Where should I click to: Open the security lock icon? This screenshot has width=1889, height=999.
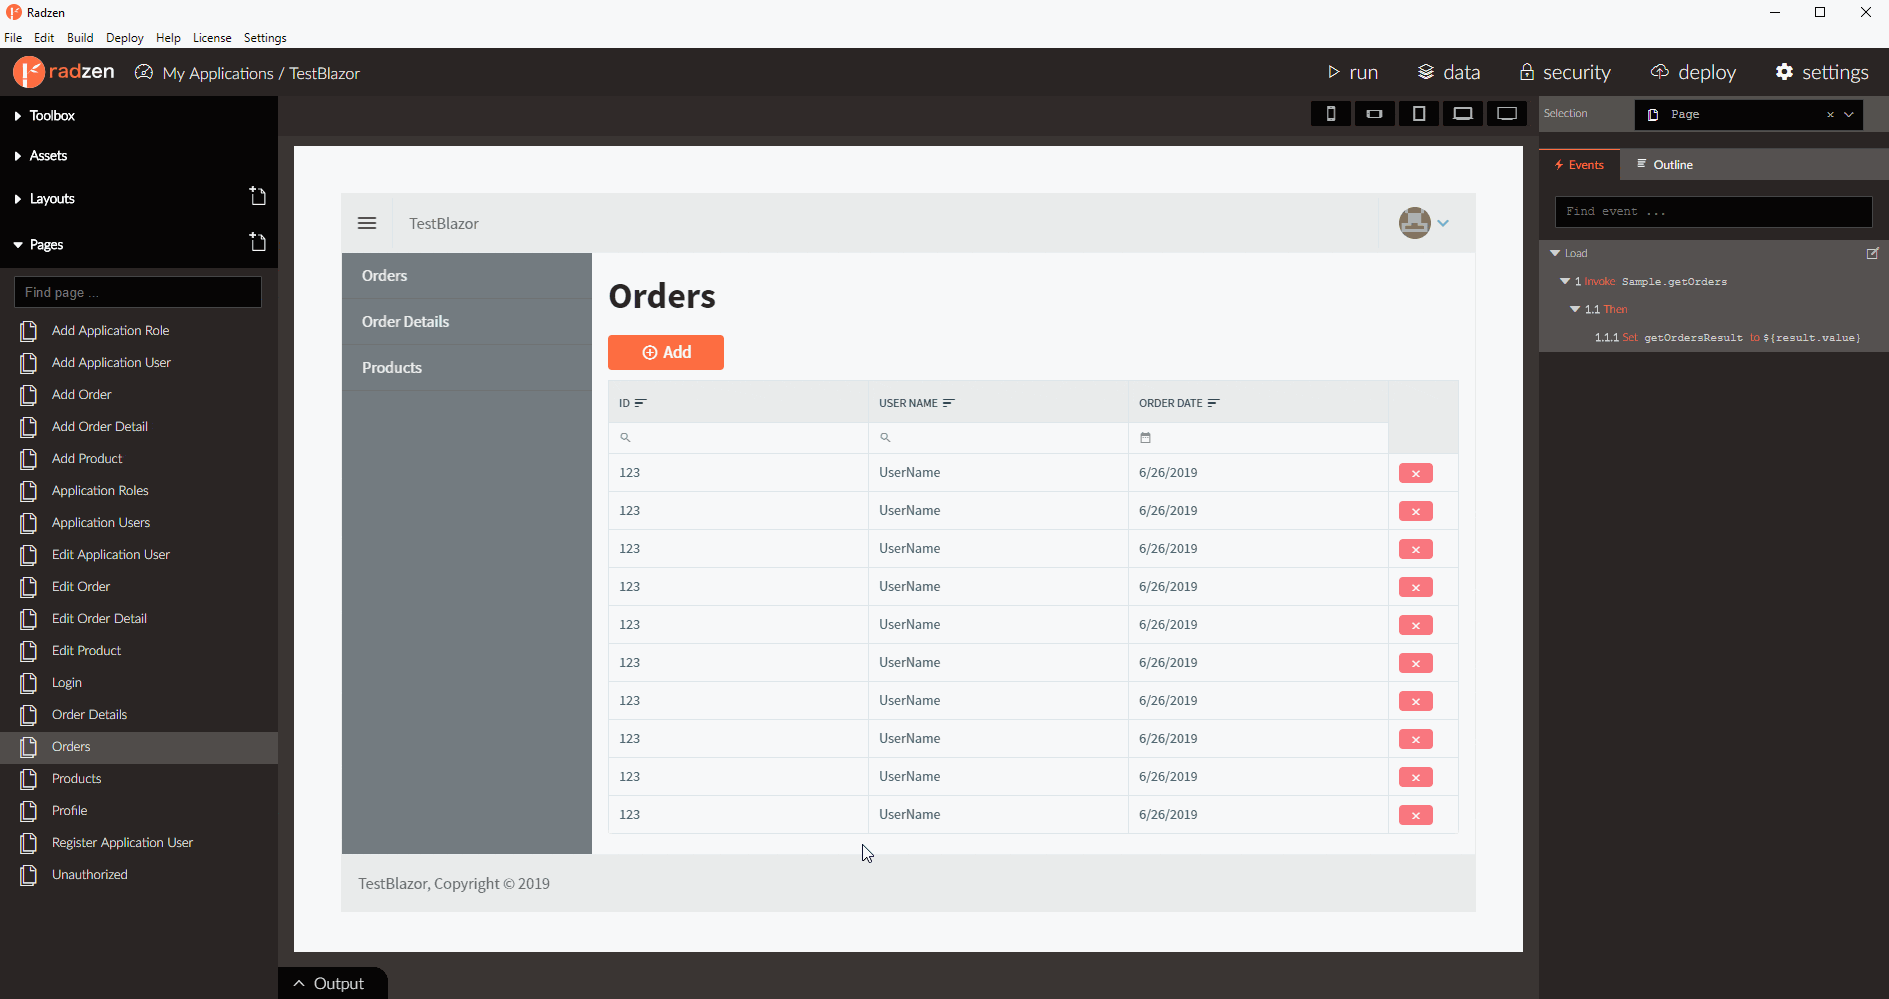tap(1527, 72)
